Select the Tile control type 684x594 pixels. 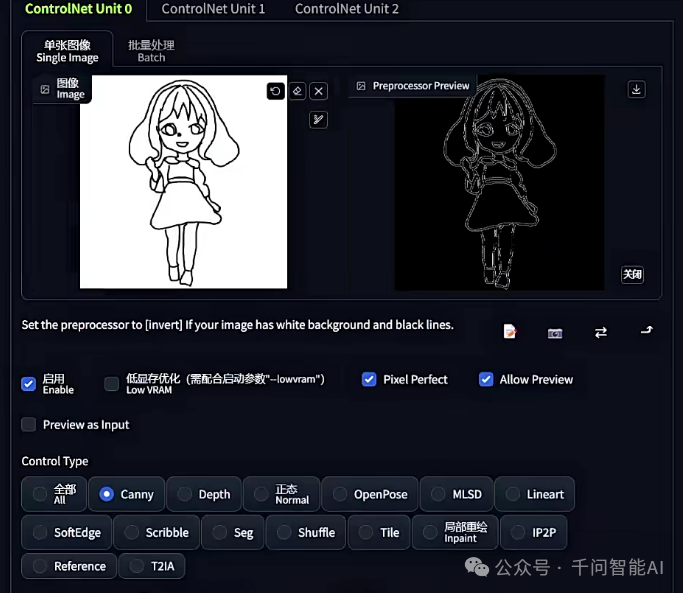[x=379, y=533]
